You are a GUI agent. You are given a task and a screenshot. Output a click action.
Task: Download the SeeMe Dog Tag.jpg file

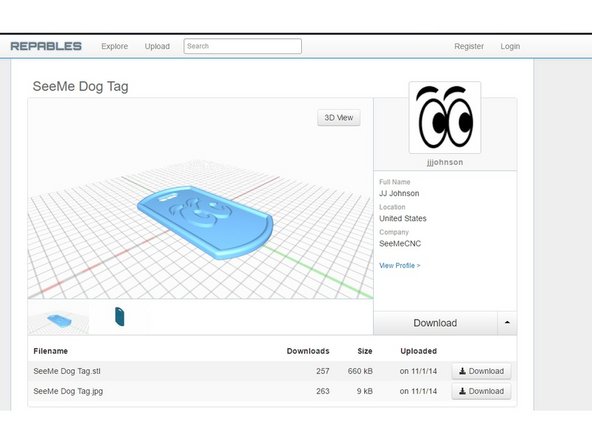click(481, 391)
